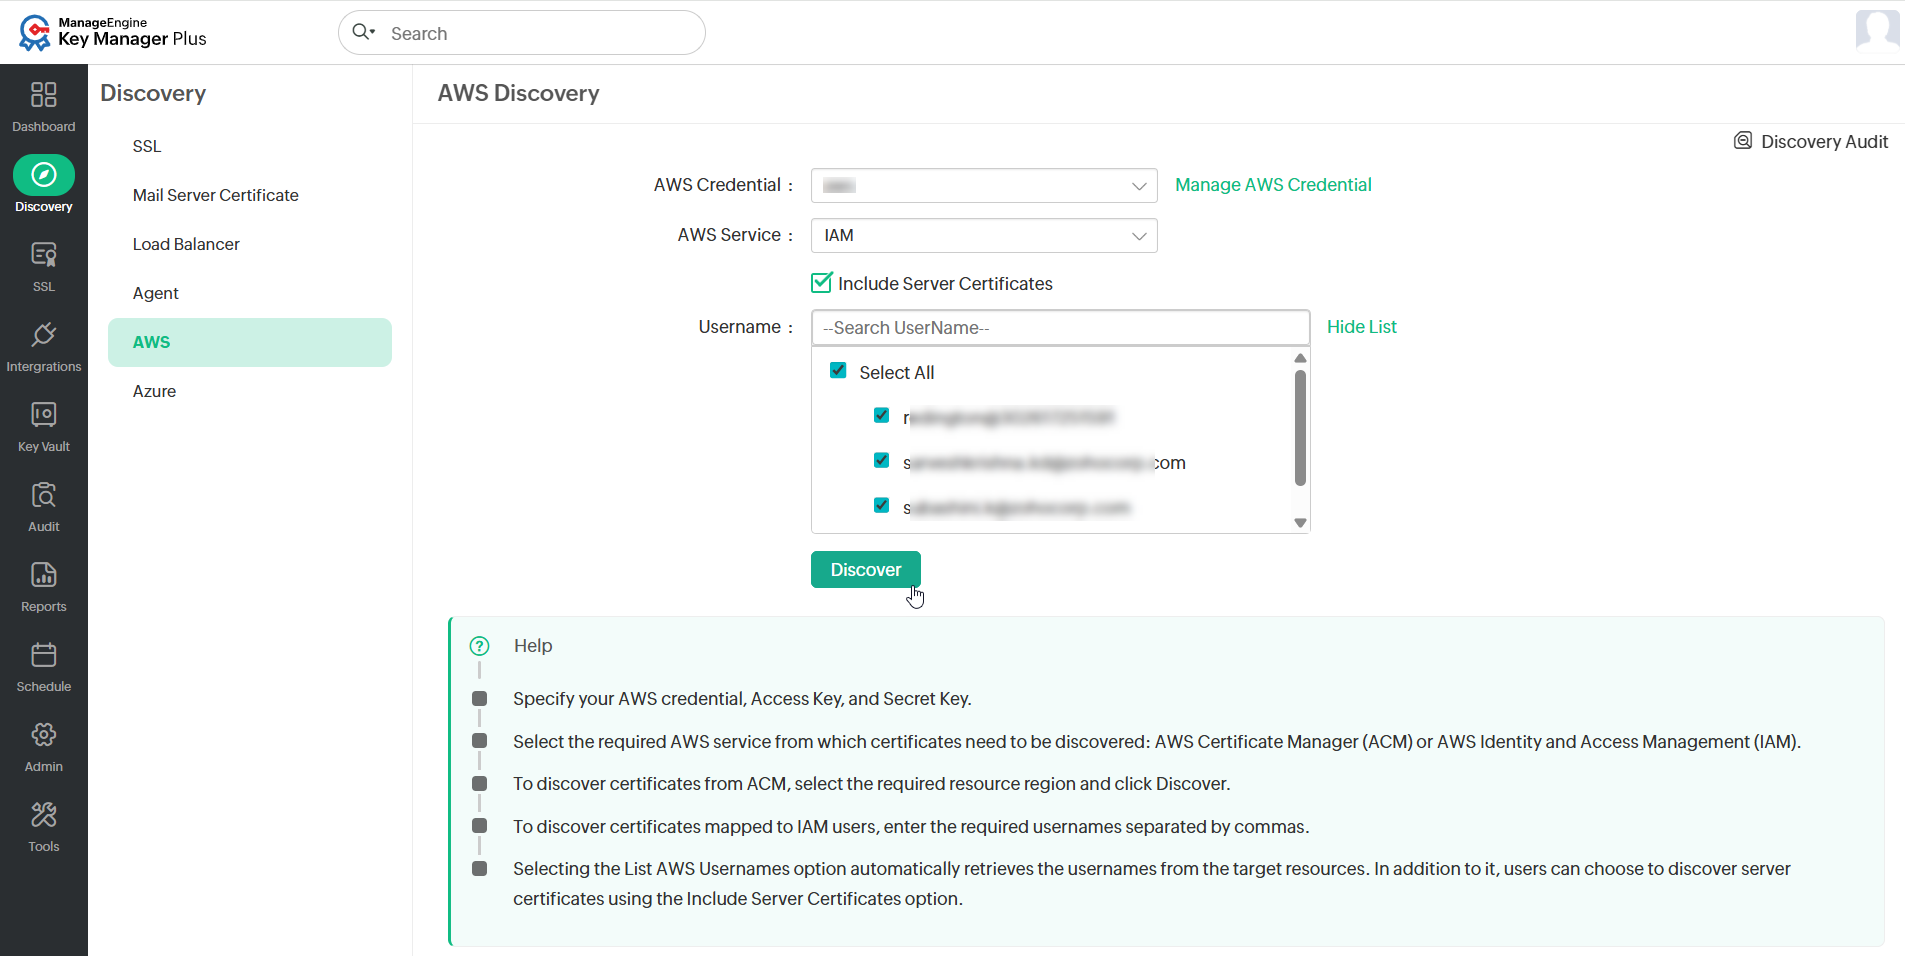Open the Schedule calendar icon
1905x956 pixels.
(44, 655)
